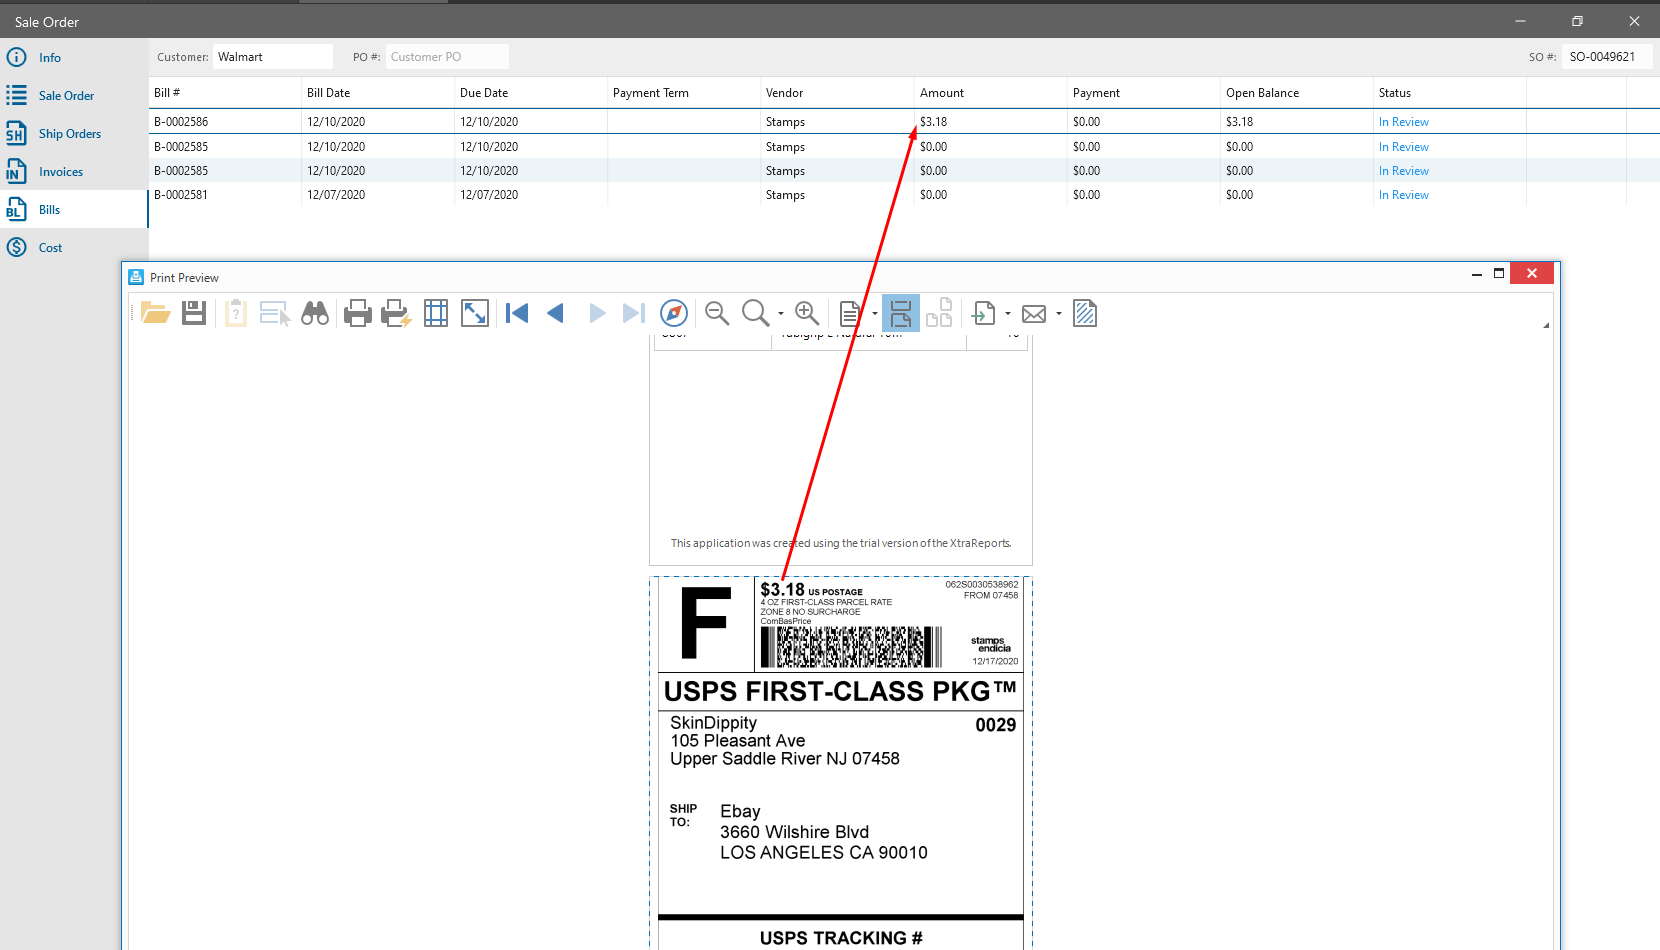
Task: Click the Export document icon
Action: (x=984, y=313)
